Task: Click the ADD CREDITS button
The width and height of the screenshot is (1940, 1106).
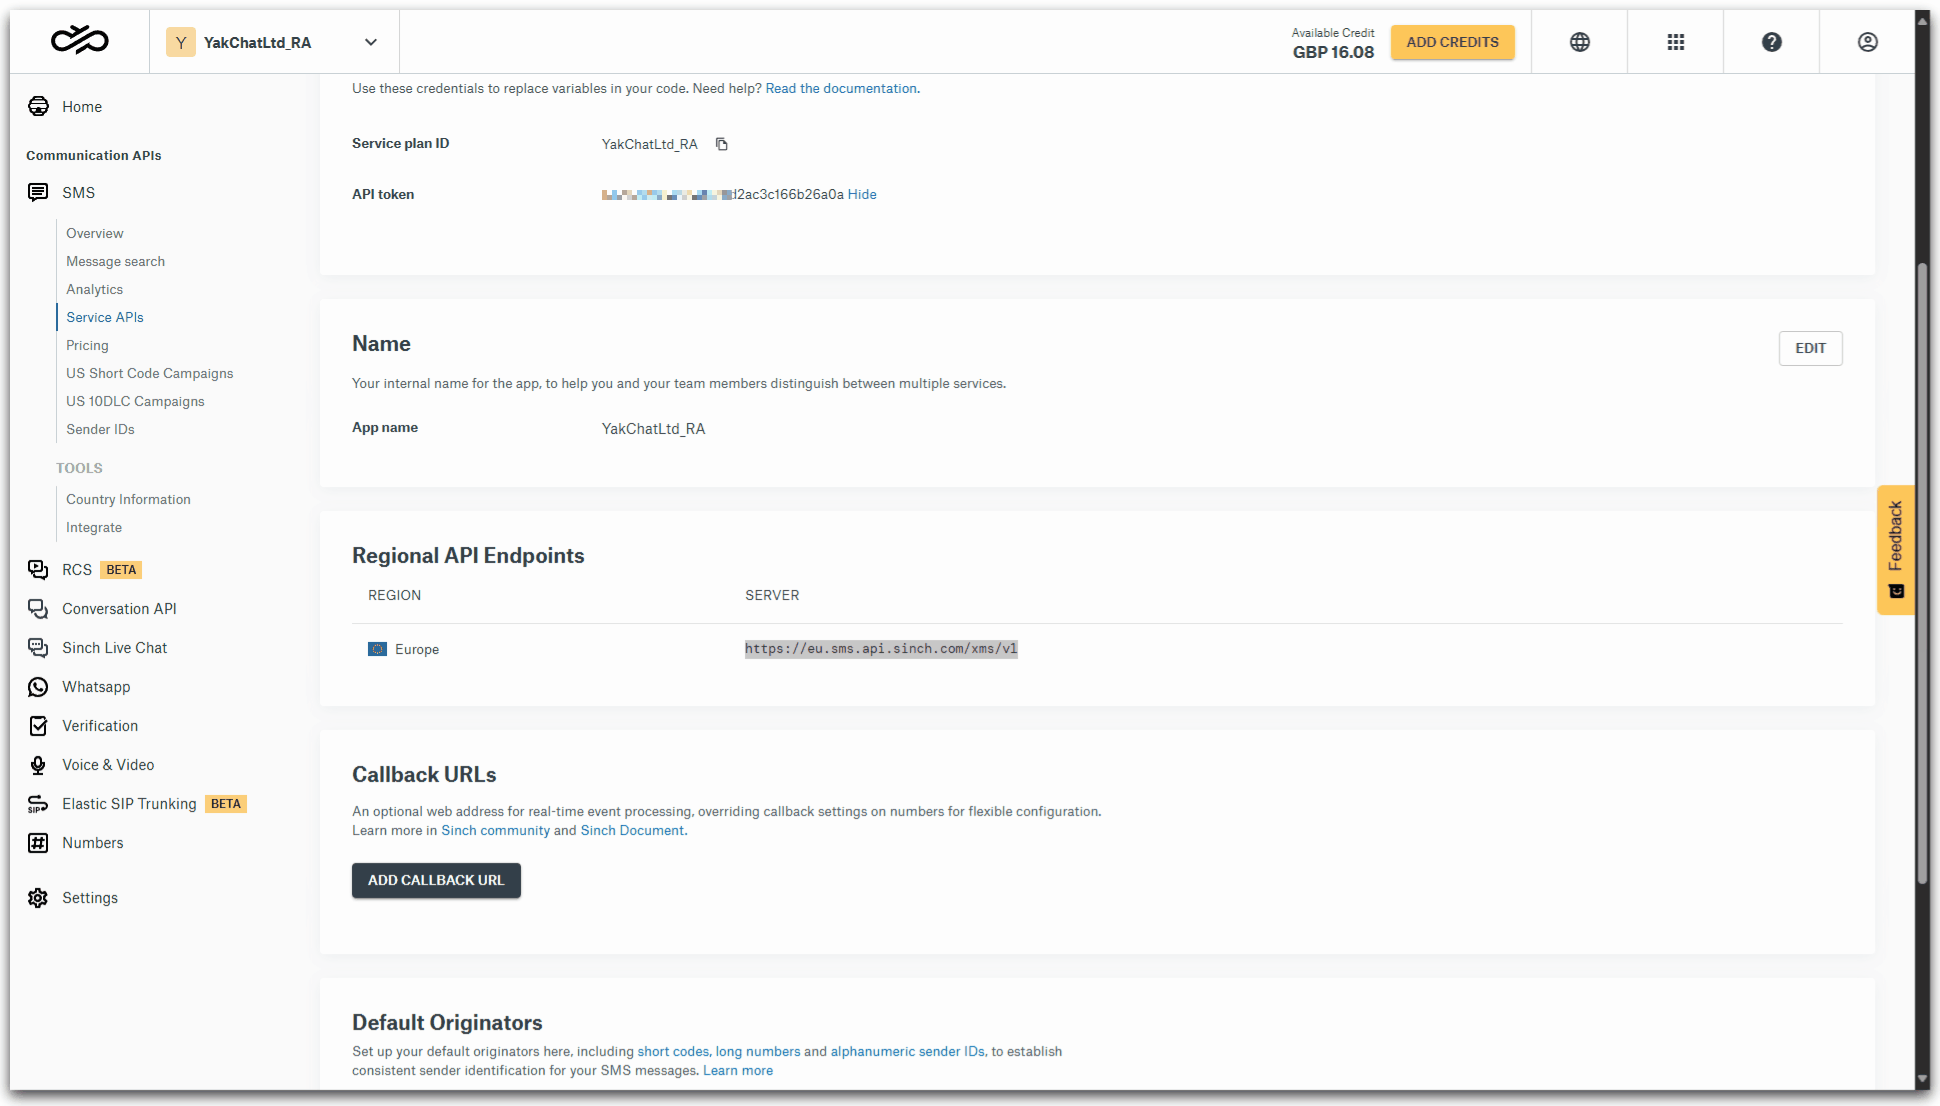Action: coord(1452,41)
